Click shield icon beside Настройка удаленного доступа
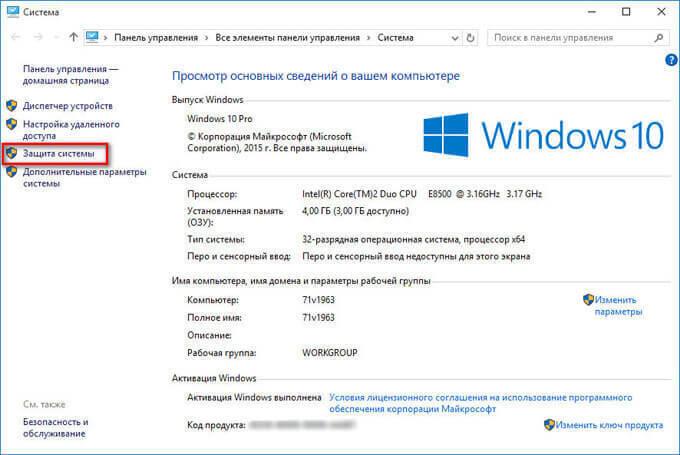The image size is (680, 455). (12, 124)
